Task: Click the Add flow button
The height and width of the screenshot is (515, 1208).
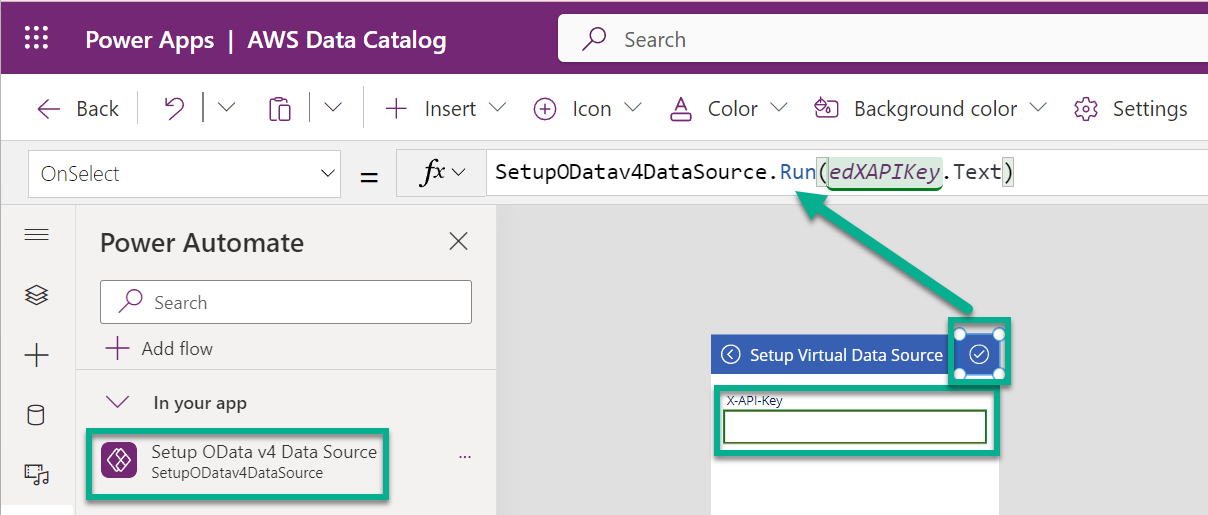Action: [160, 348]
